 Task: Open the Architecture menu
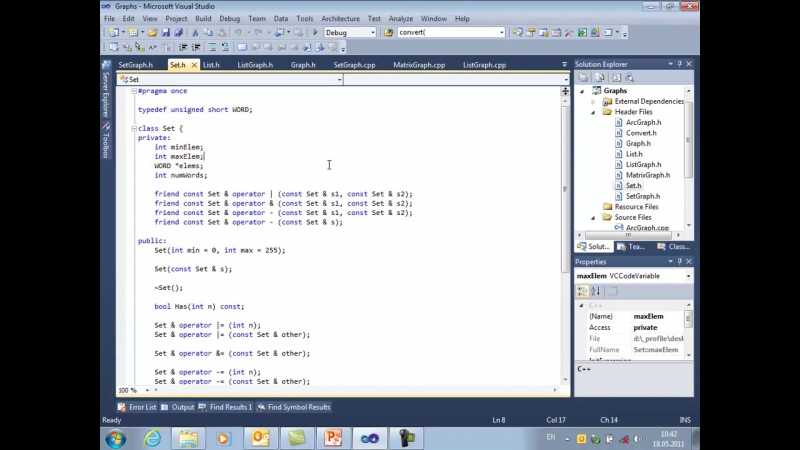click(x=340, y=18)
